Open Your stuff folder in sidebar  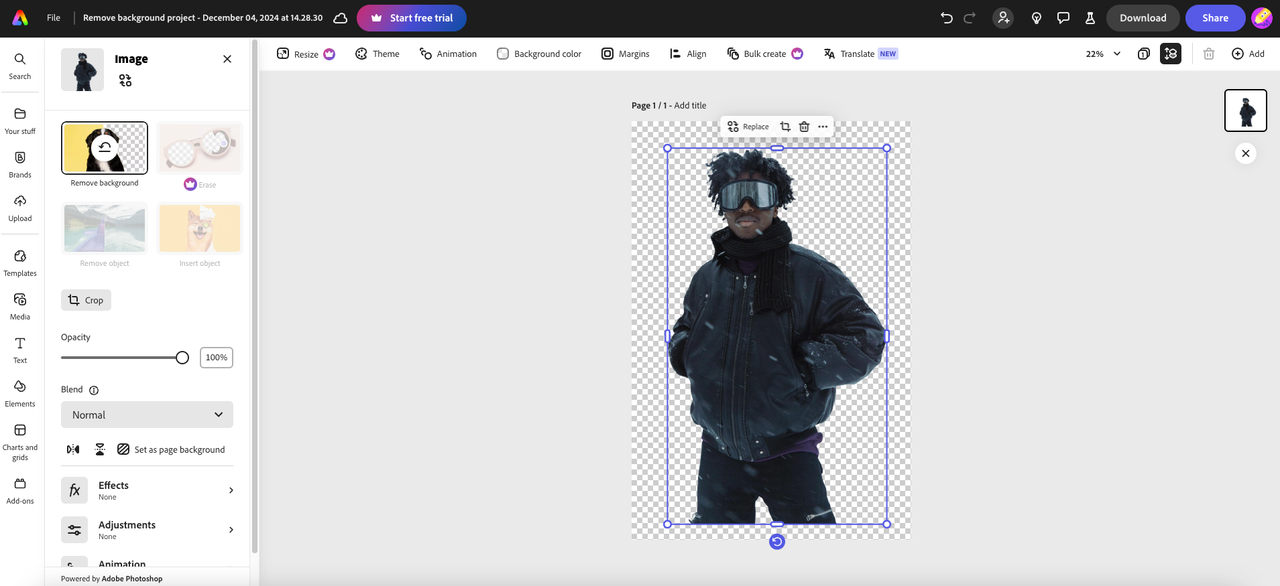click(20, 121)
